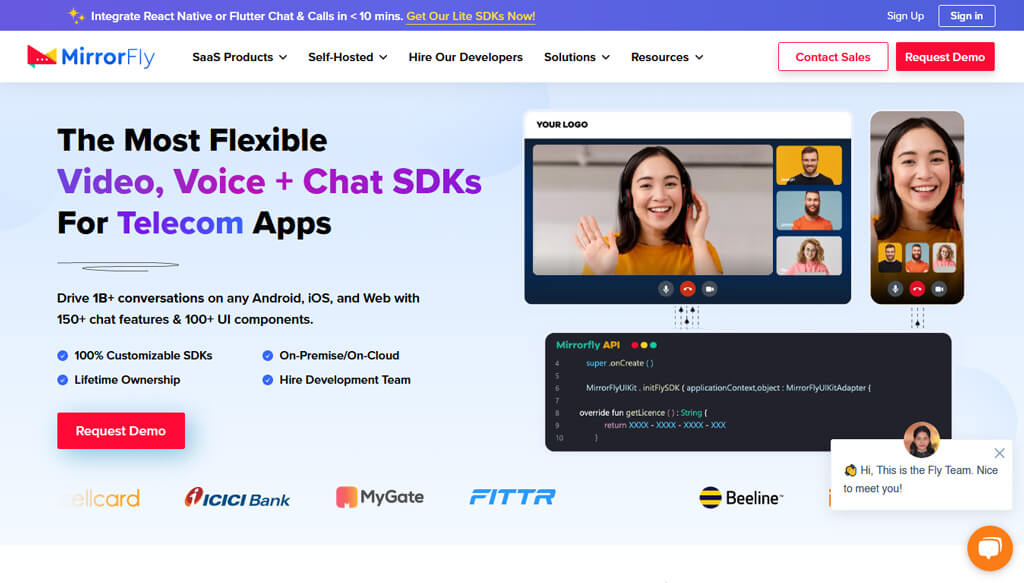The width and height of the screenshot is (1024, 583).
Task: Click the camera icon in desktop video call
Action: [x=709, y=289]
